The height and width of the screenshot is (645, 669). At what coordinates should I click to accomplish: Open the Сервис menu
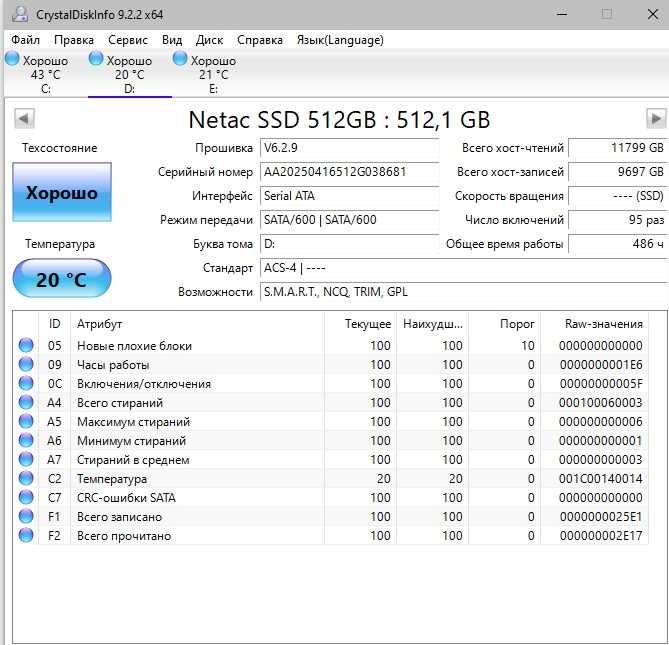pos(128,40)
